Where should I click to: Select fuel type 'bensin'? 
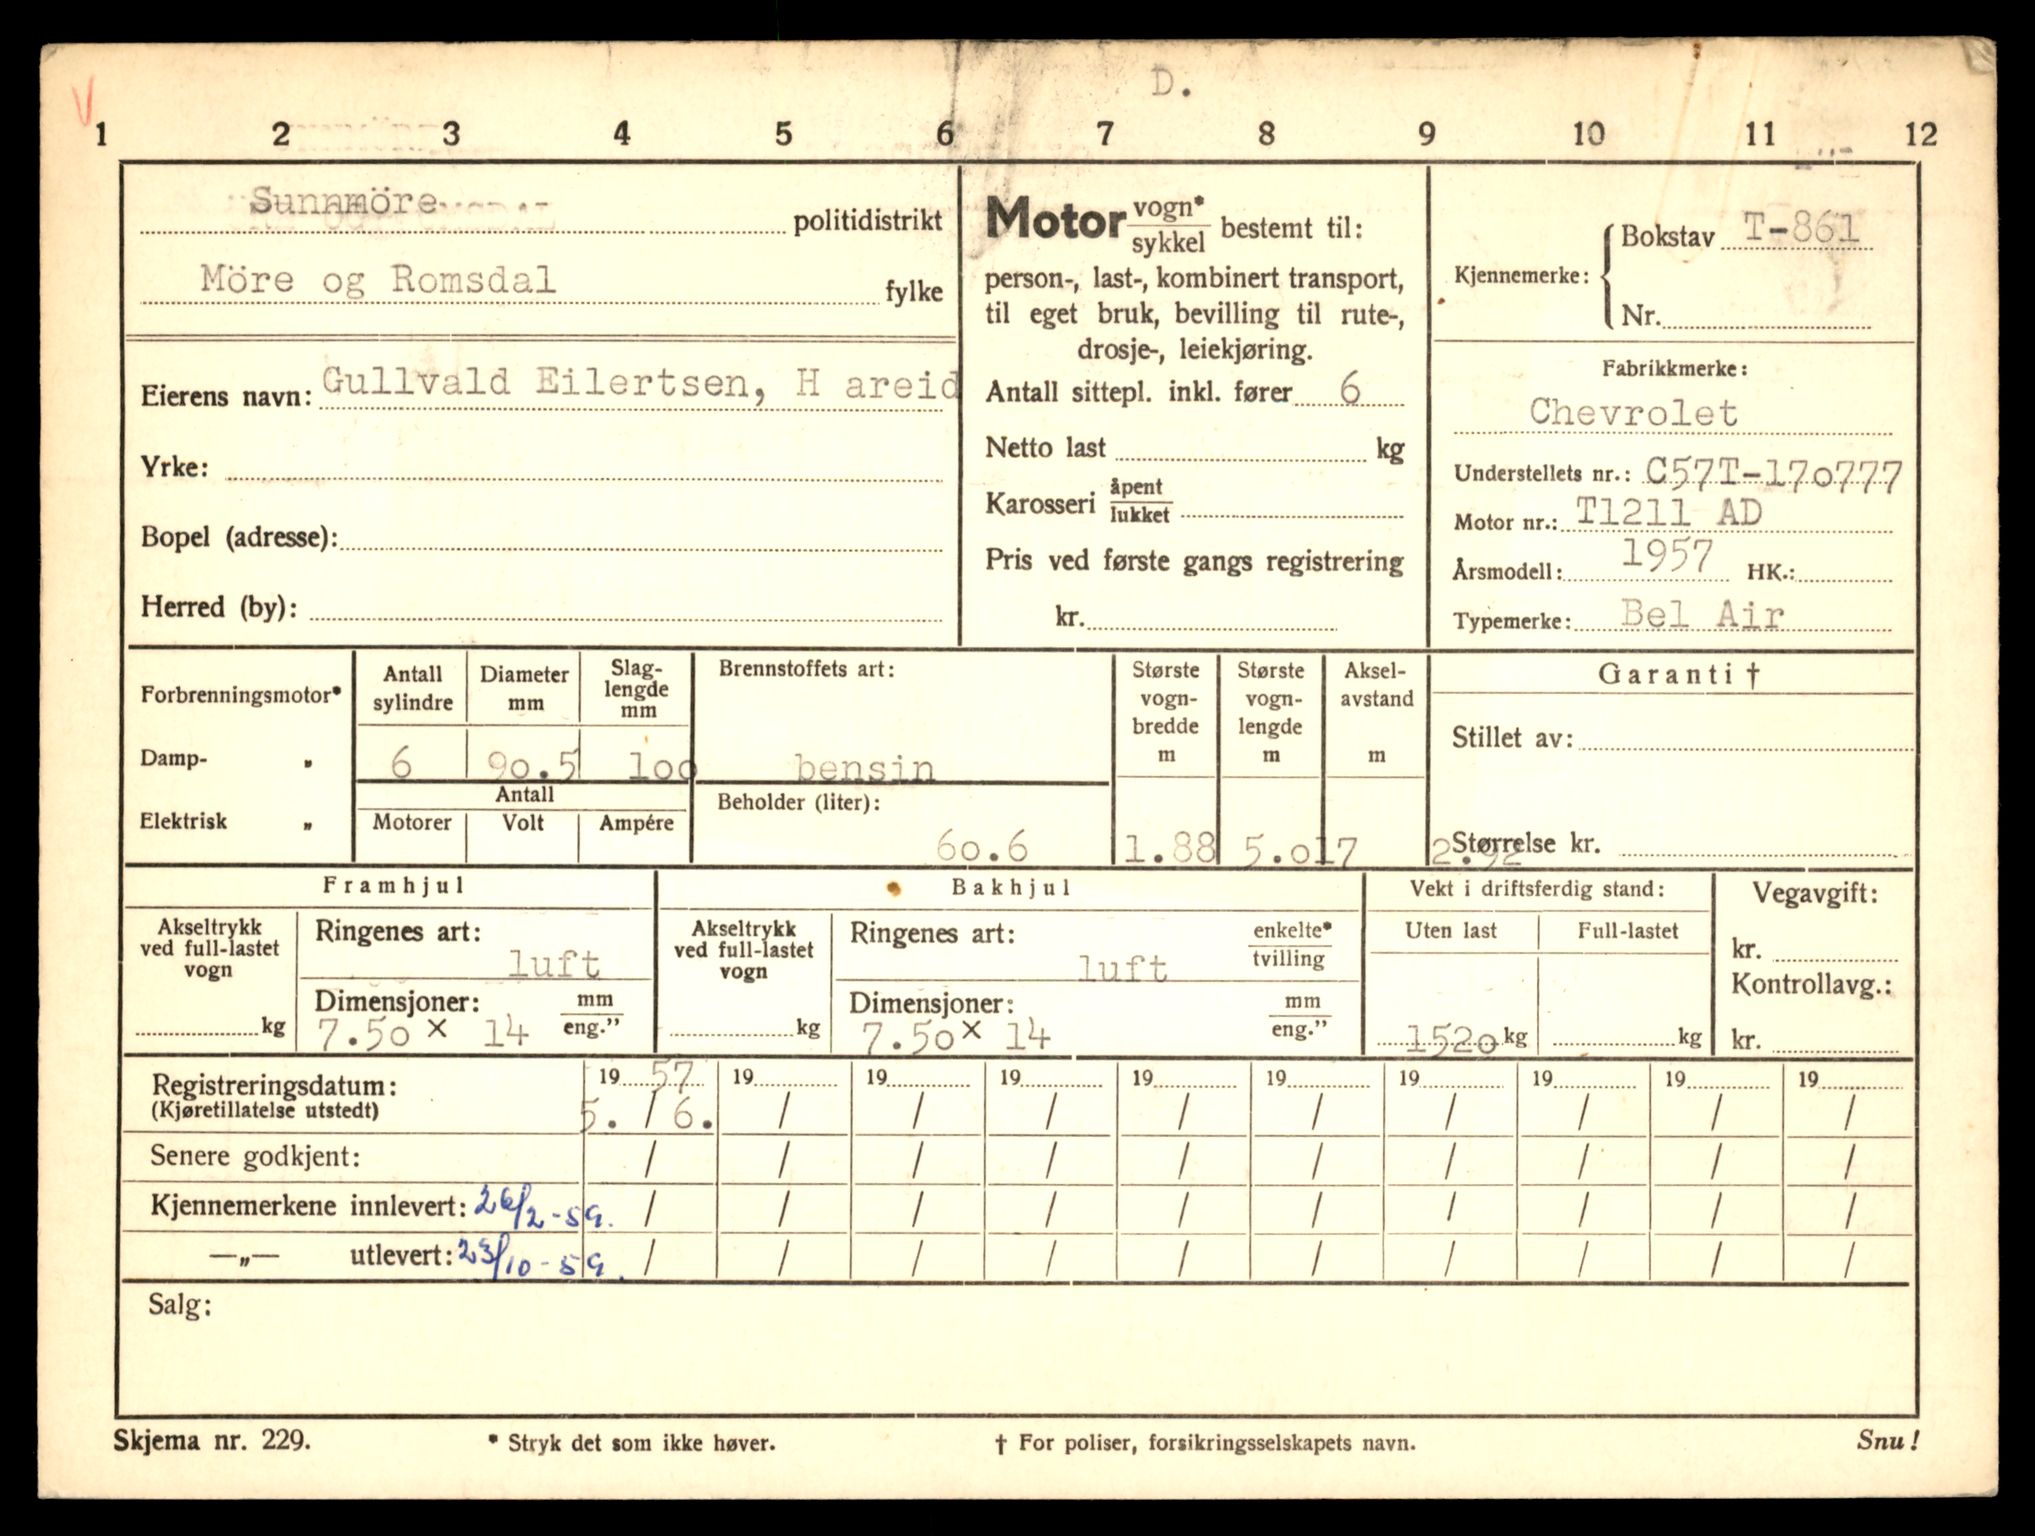(865, 768)
